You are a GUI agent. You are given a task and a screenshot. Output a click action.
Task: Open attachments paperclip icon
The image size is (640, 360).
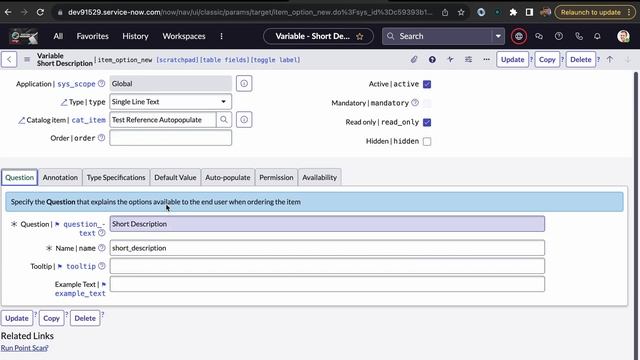tap(414, 60)
